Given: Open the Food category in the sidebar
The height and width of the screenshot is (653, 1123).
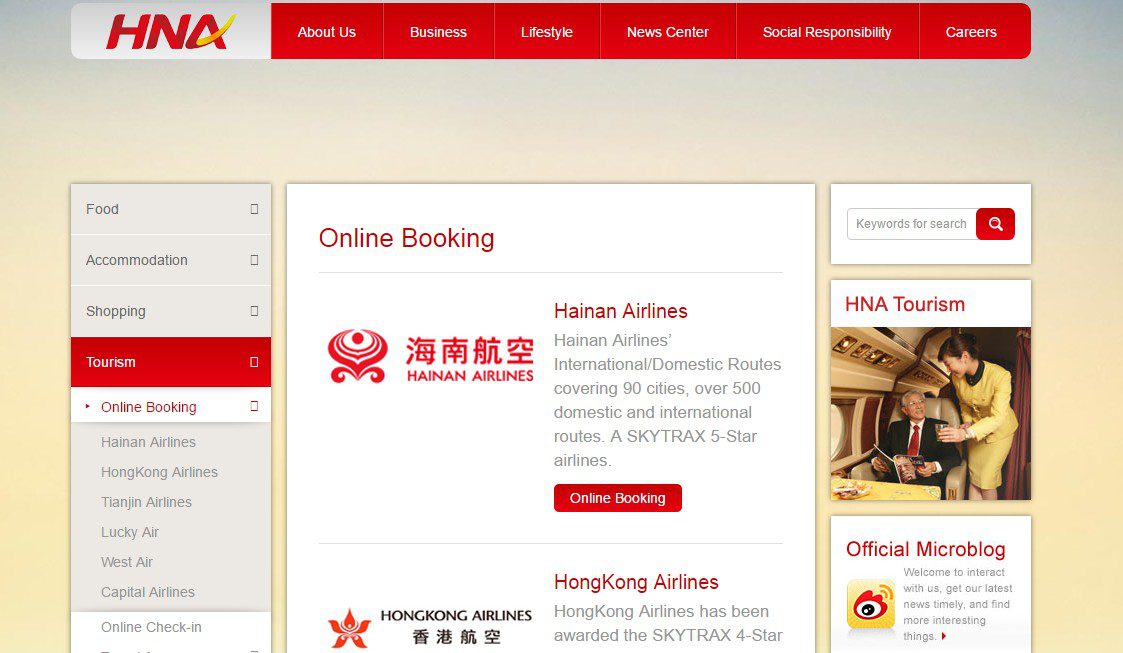Looking at the screenshot, I should (x=102, y=209).
